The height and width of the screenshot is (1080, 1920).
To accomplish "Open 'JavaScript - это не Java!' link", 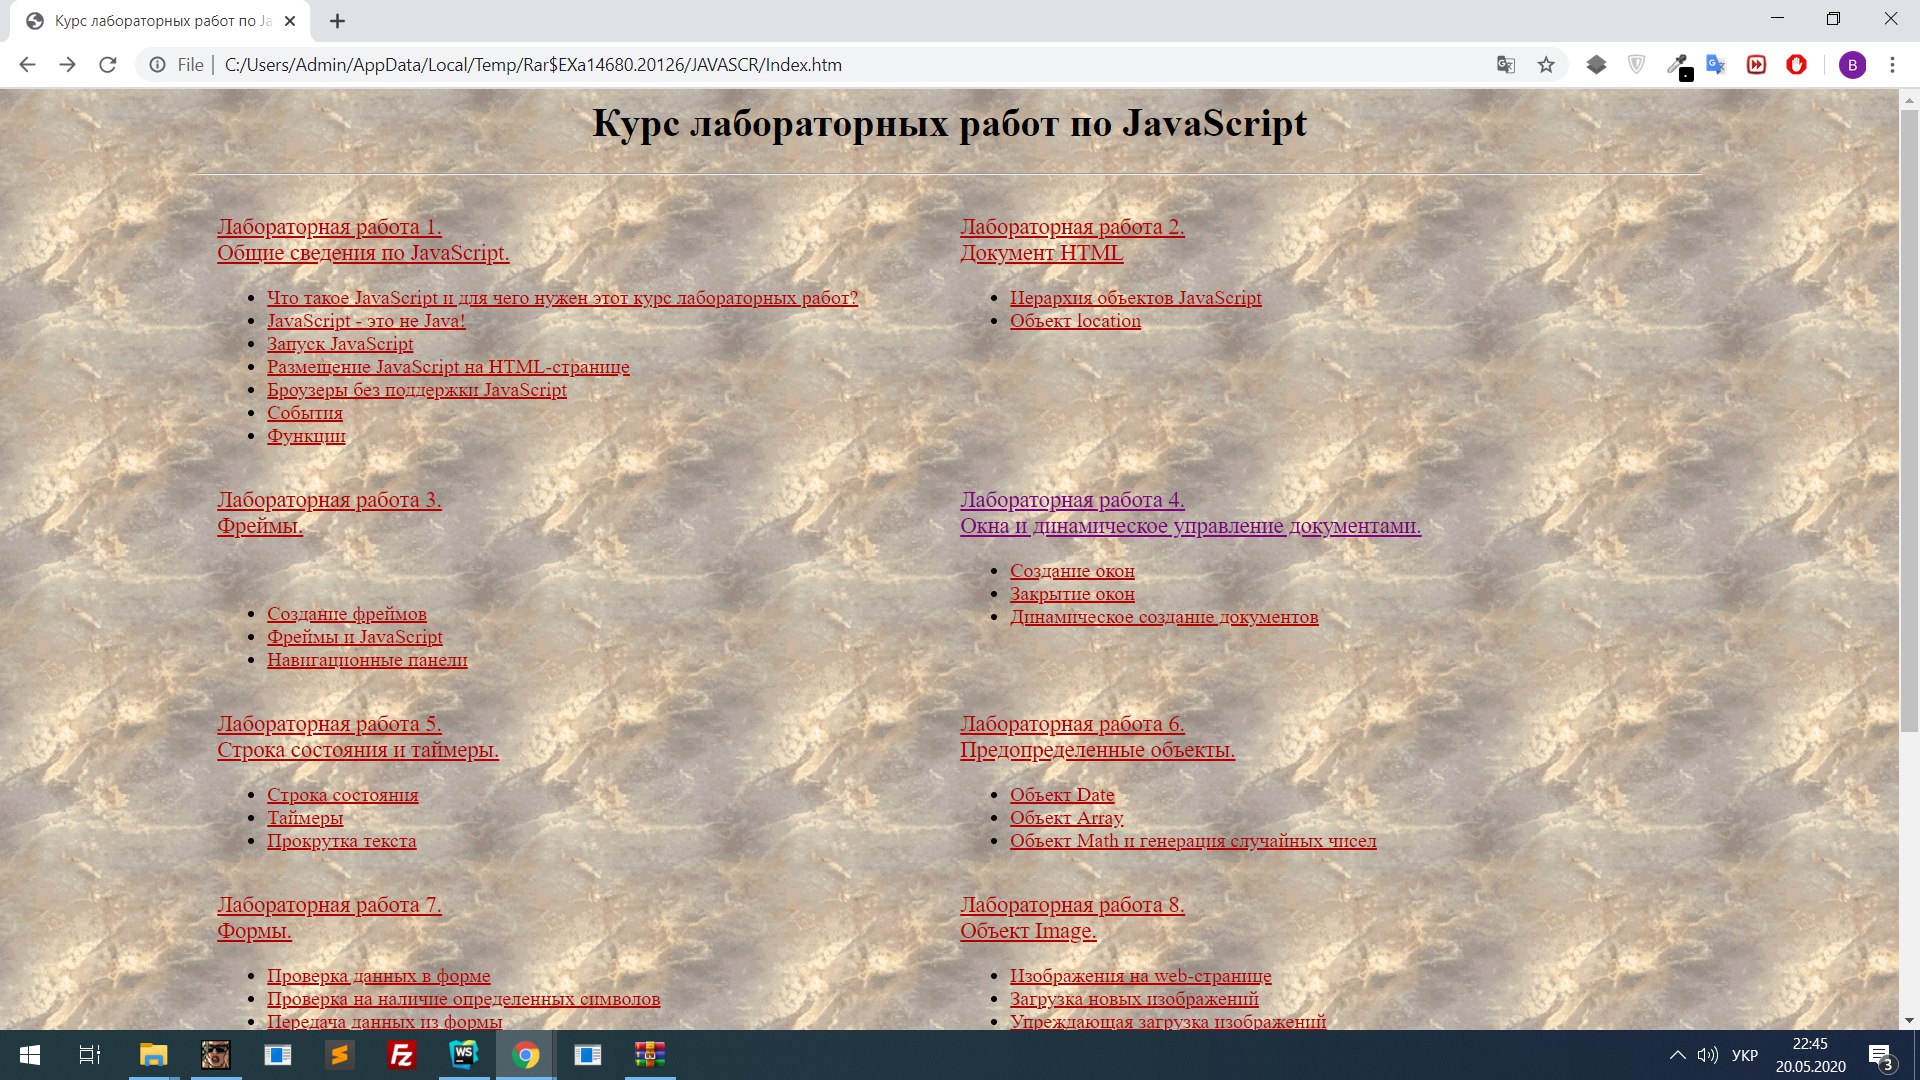I will coord(366,321).
